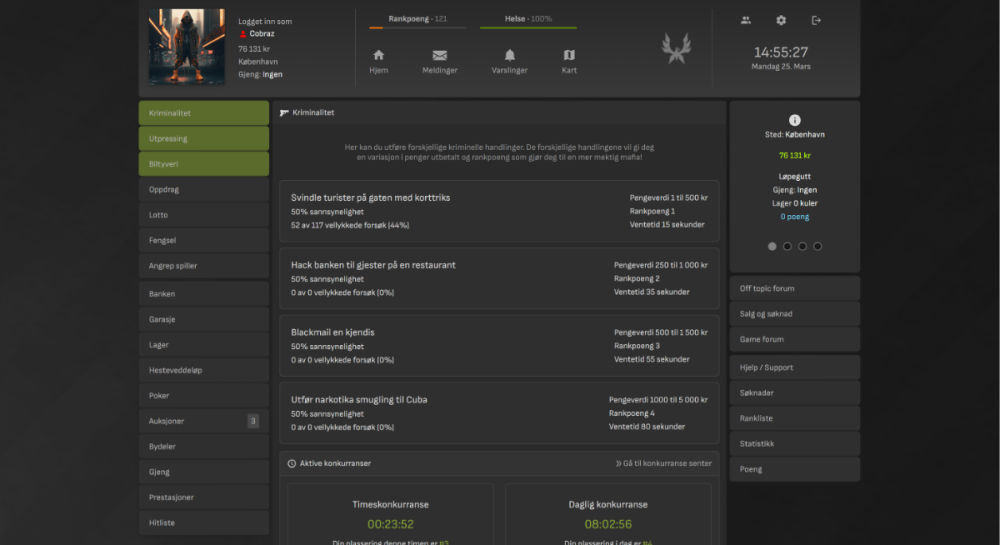Screen dimensions: 1000x545
Task: Open Meldinger envelope icon
Action: click(x=440, y=56)
